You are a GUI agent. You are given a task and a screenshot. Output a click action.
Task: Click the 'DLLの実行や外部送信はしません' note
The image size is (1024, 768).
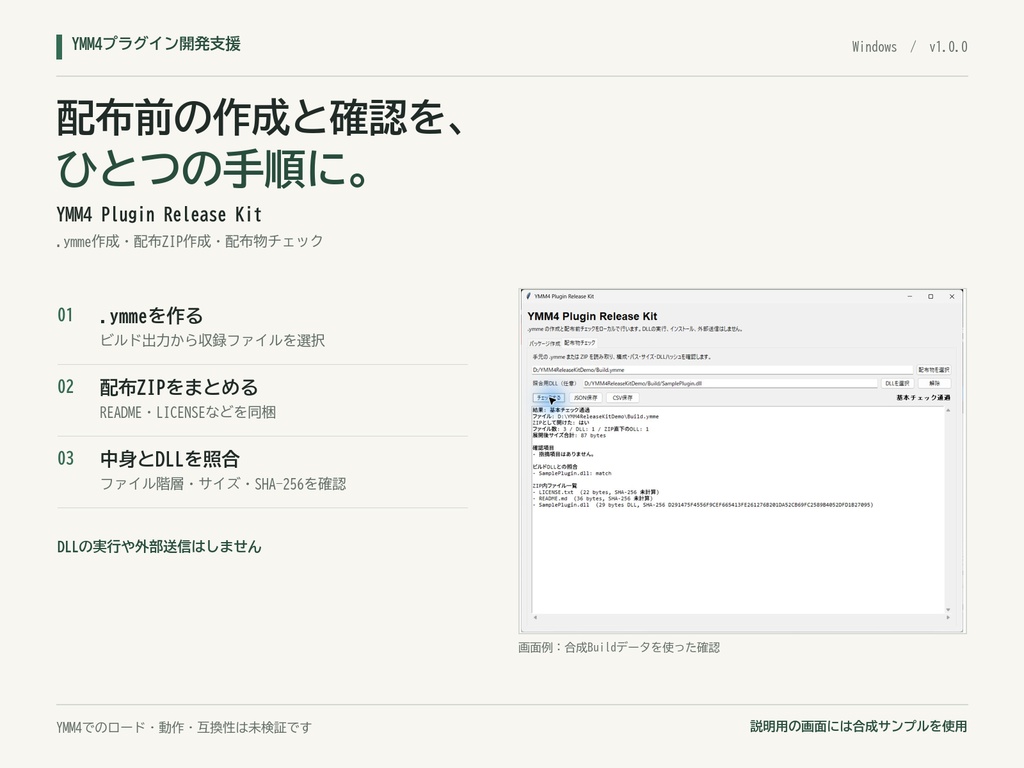click(x=159, y=547)
